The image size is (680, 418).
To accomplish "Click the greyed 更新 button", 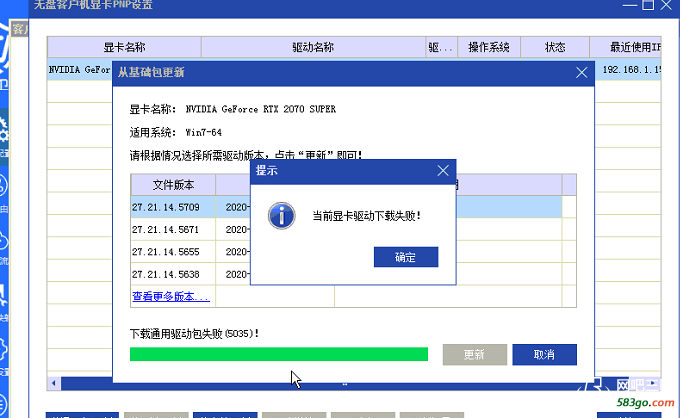I will tap(474, 355).
